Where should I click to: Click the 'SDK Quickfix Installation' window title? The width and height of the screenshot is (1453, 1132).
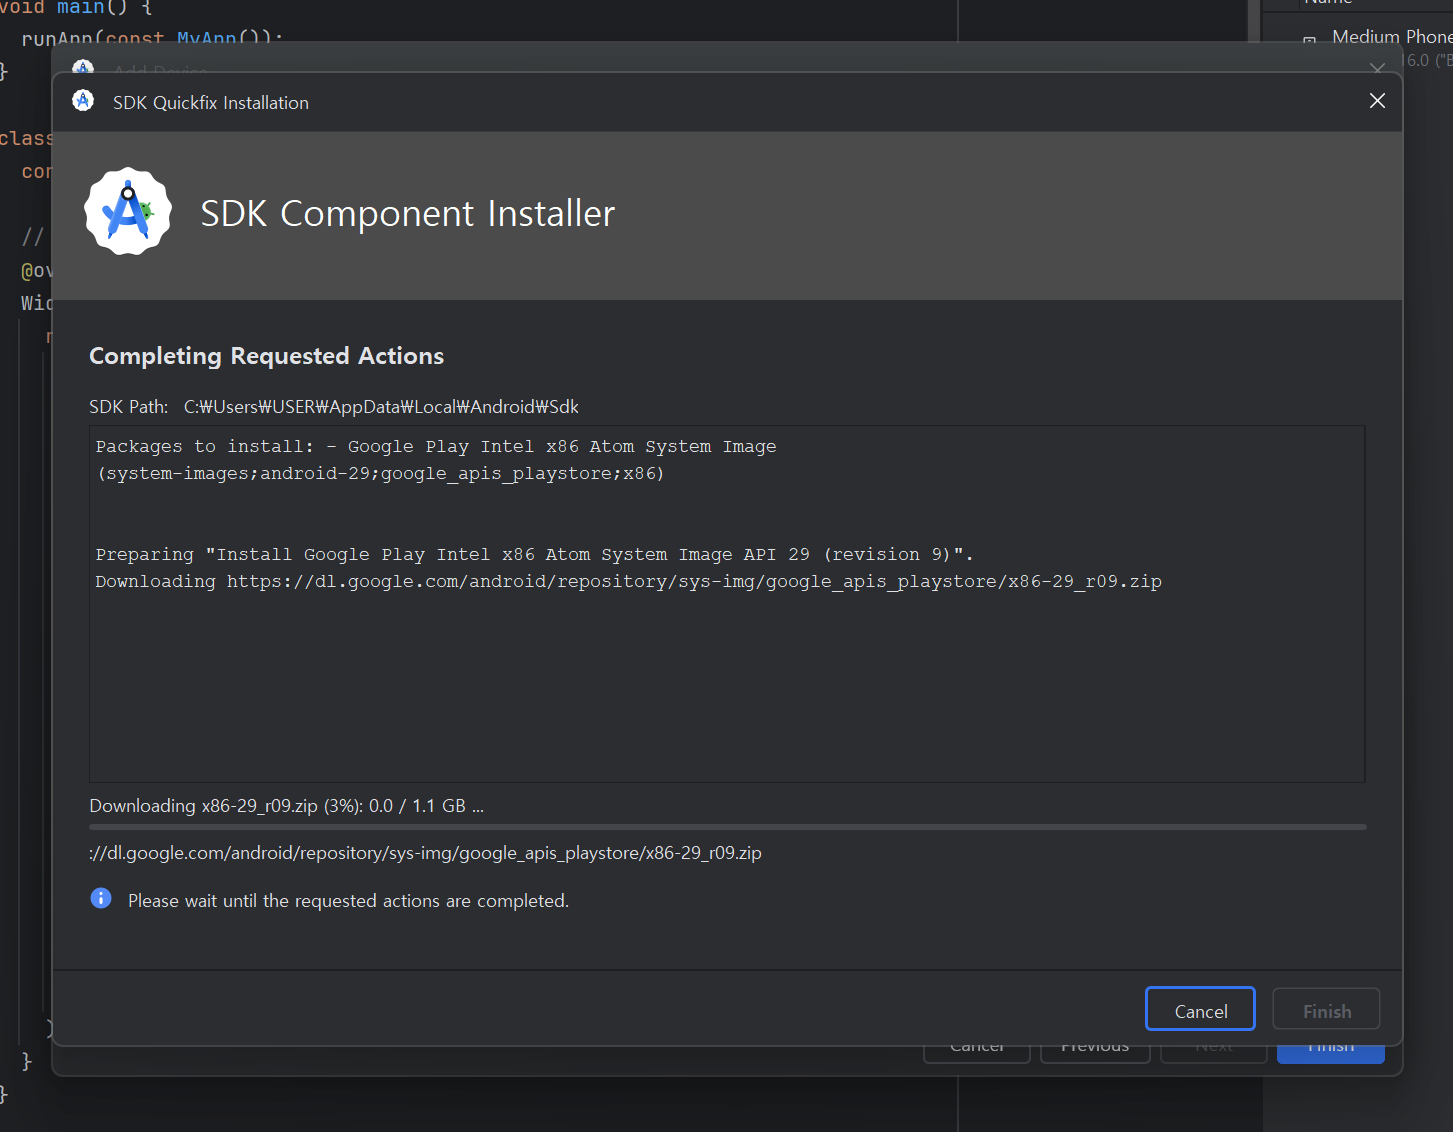click(x=211, y=103)
